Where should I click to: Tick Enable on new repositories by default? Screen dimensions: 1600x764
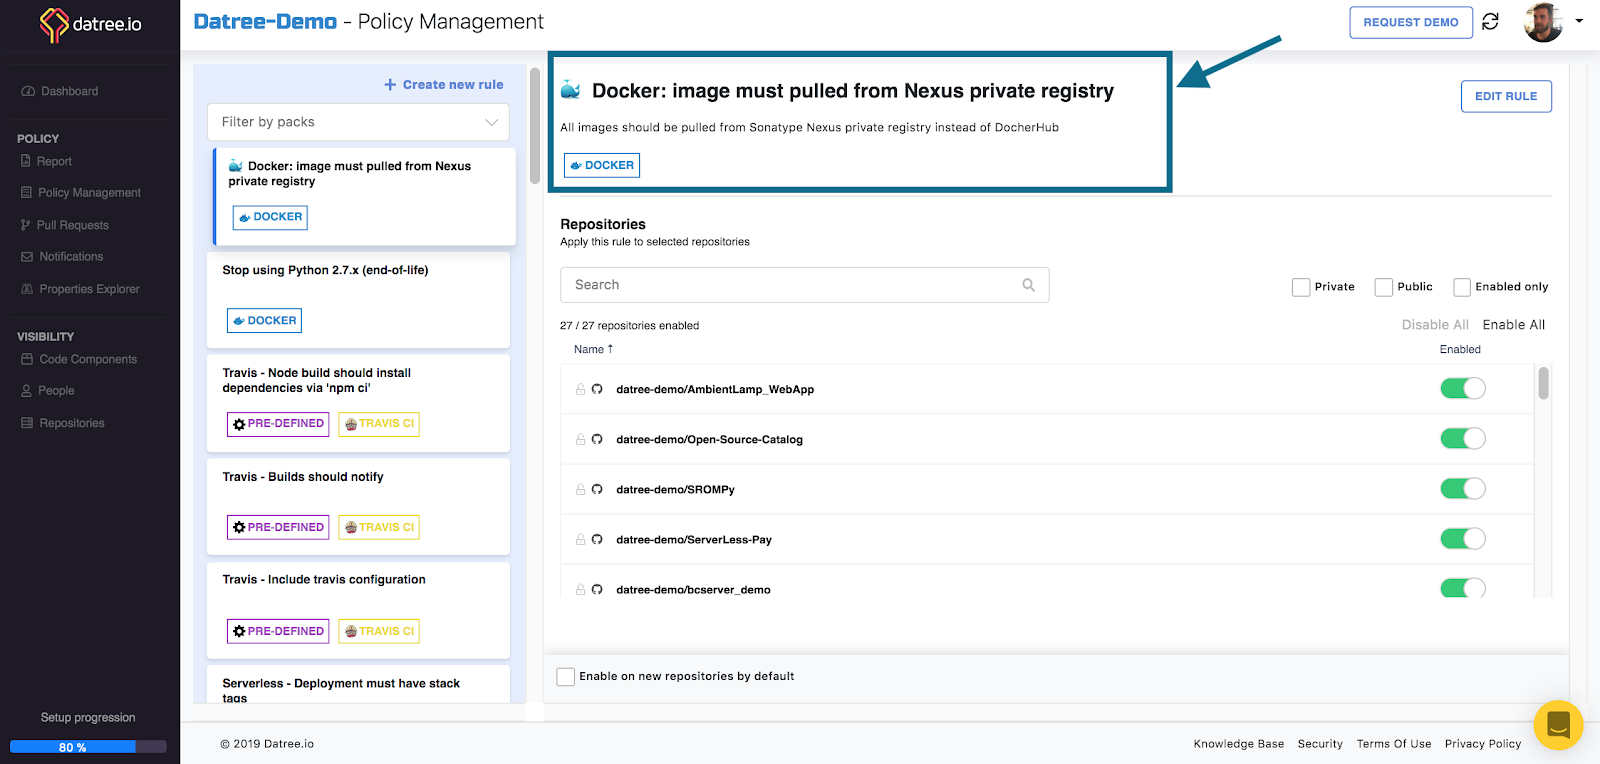coord(566,676)
